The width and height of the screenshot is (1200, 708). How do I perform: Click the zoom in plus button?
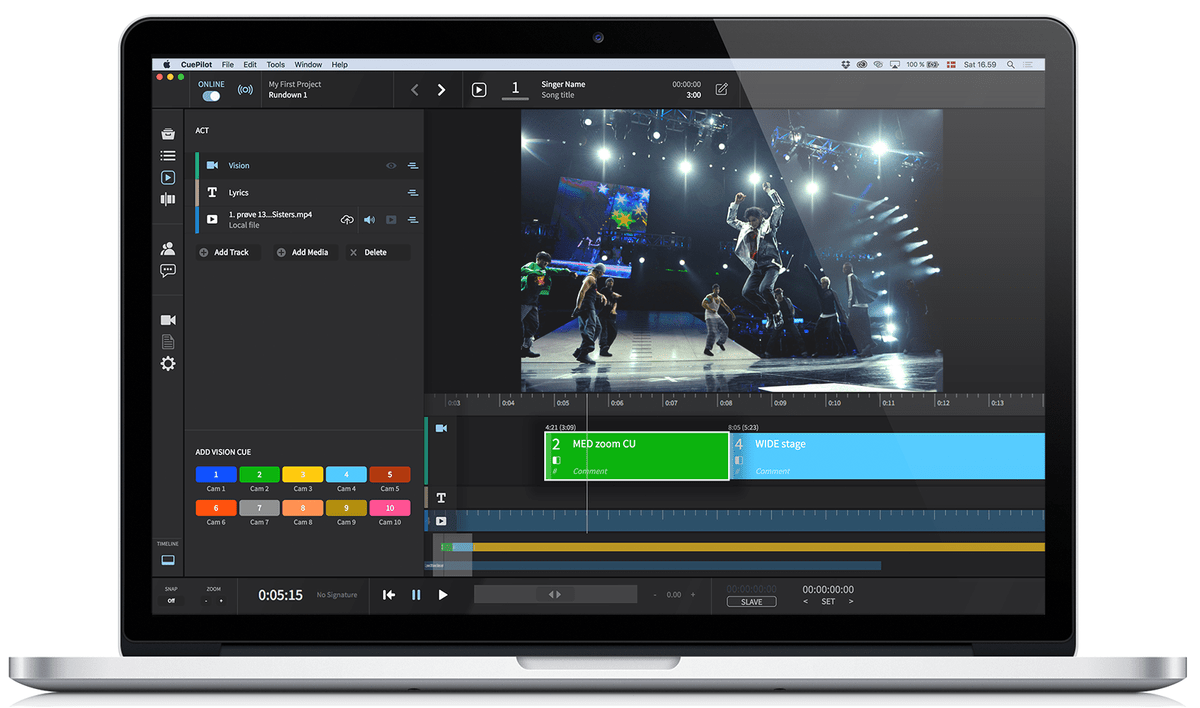[x=221, y=601]
